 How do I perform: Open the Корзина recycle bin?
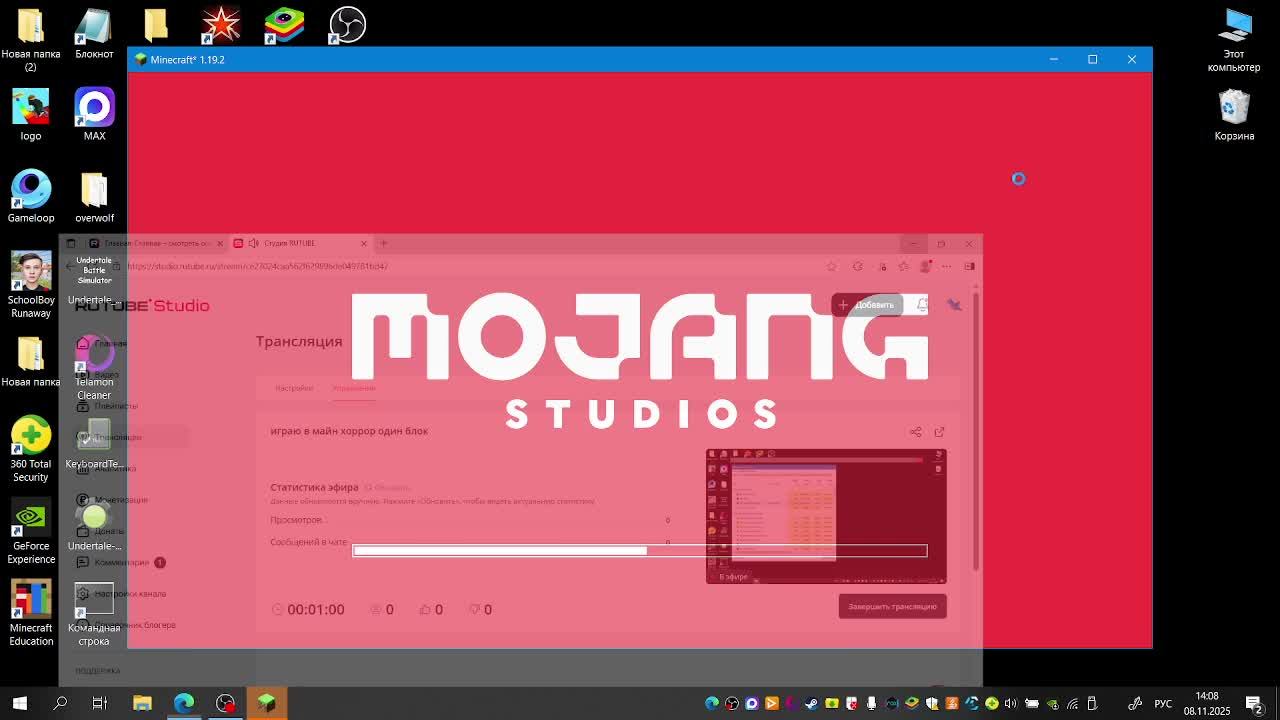pyautogui.click(x=1234, y=115)
